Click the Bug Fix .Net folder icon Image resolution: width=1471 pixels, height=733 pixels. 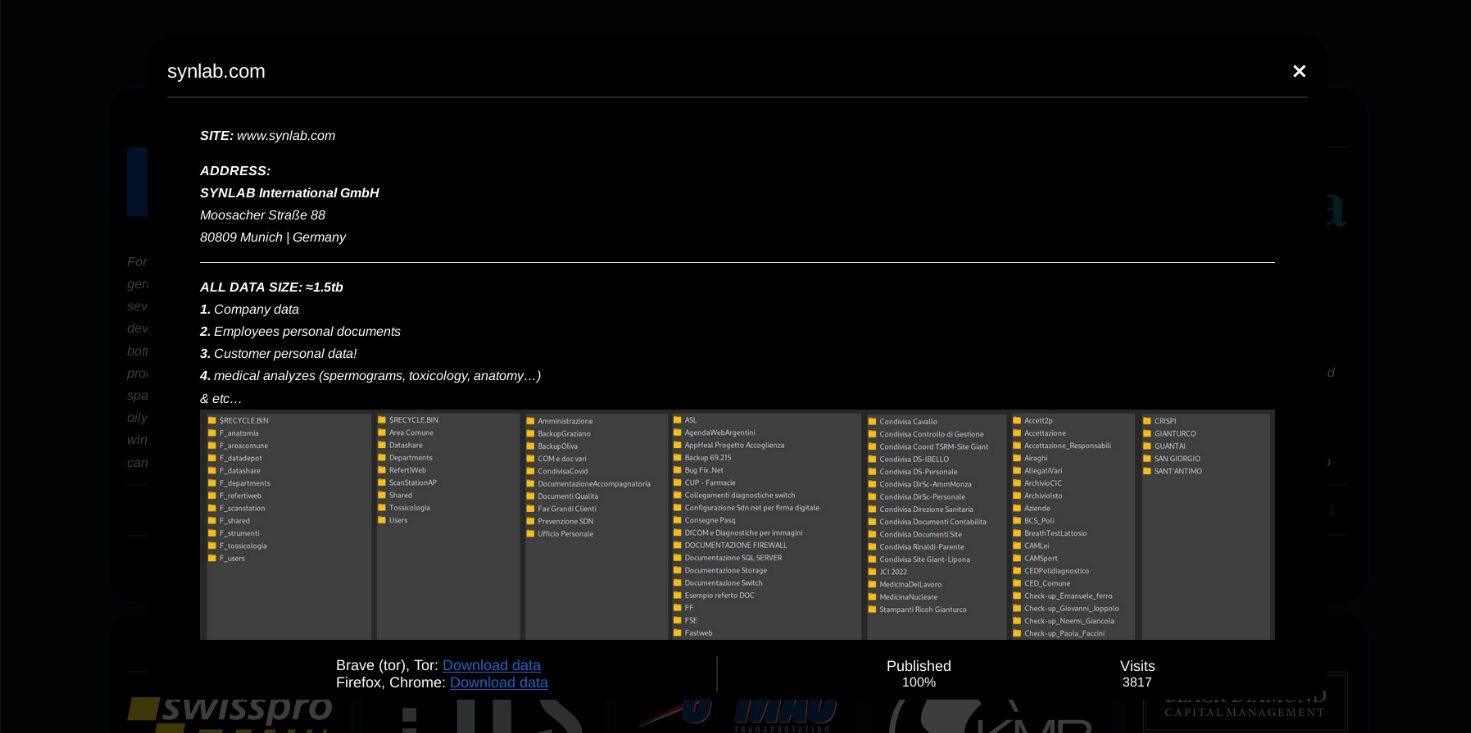(677, 470)
